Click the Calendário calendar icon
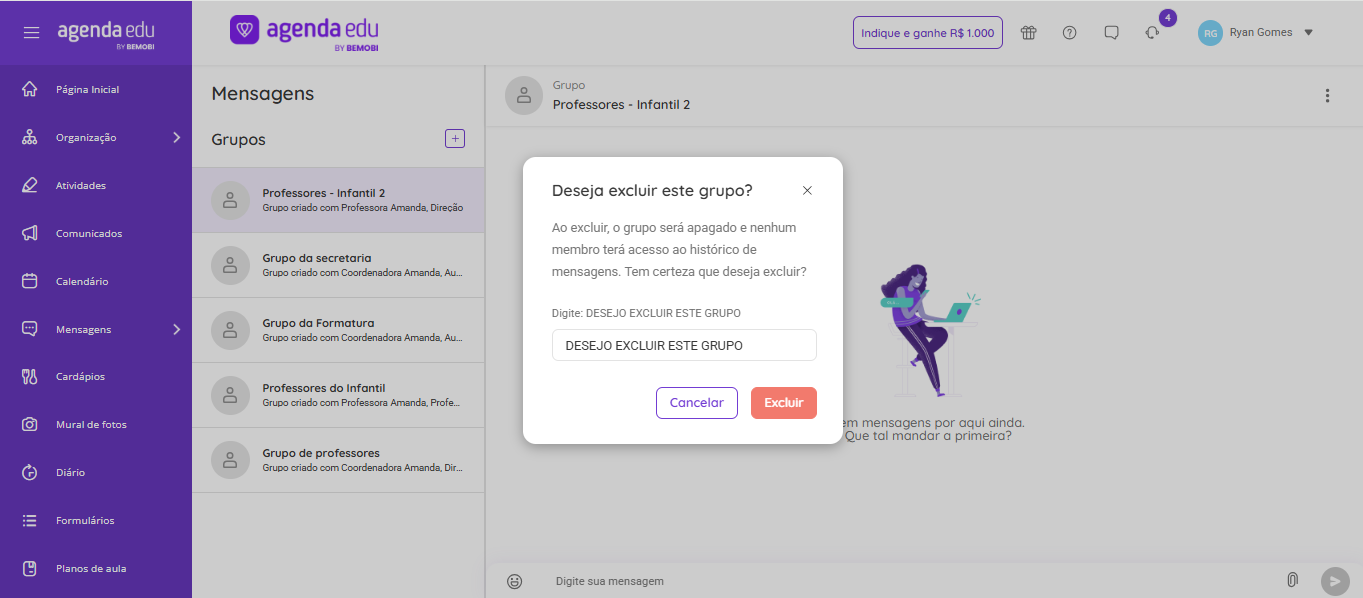 click(29, 281)
